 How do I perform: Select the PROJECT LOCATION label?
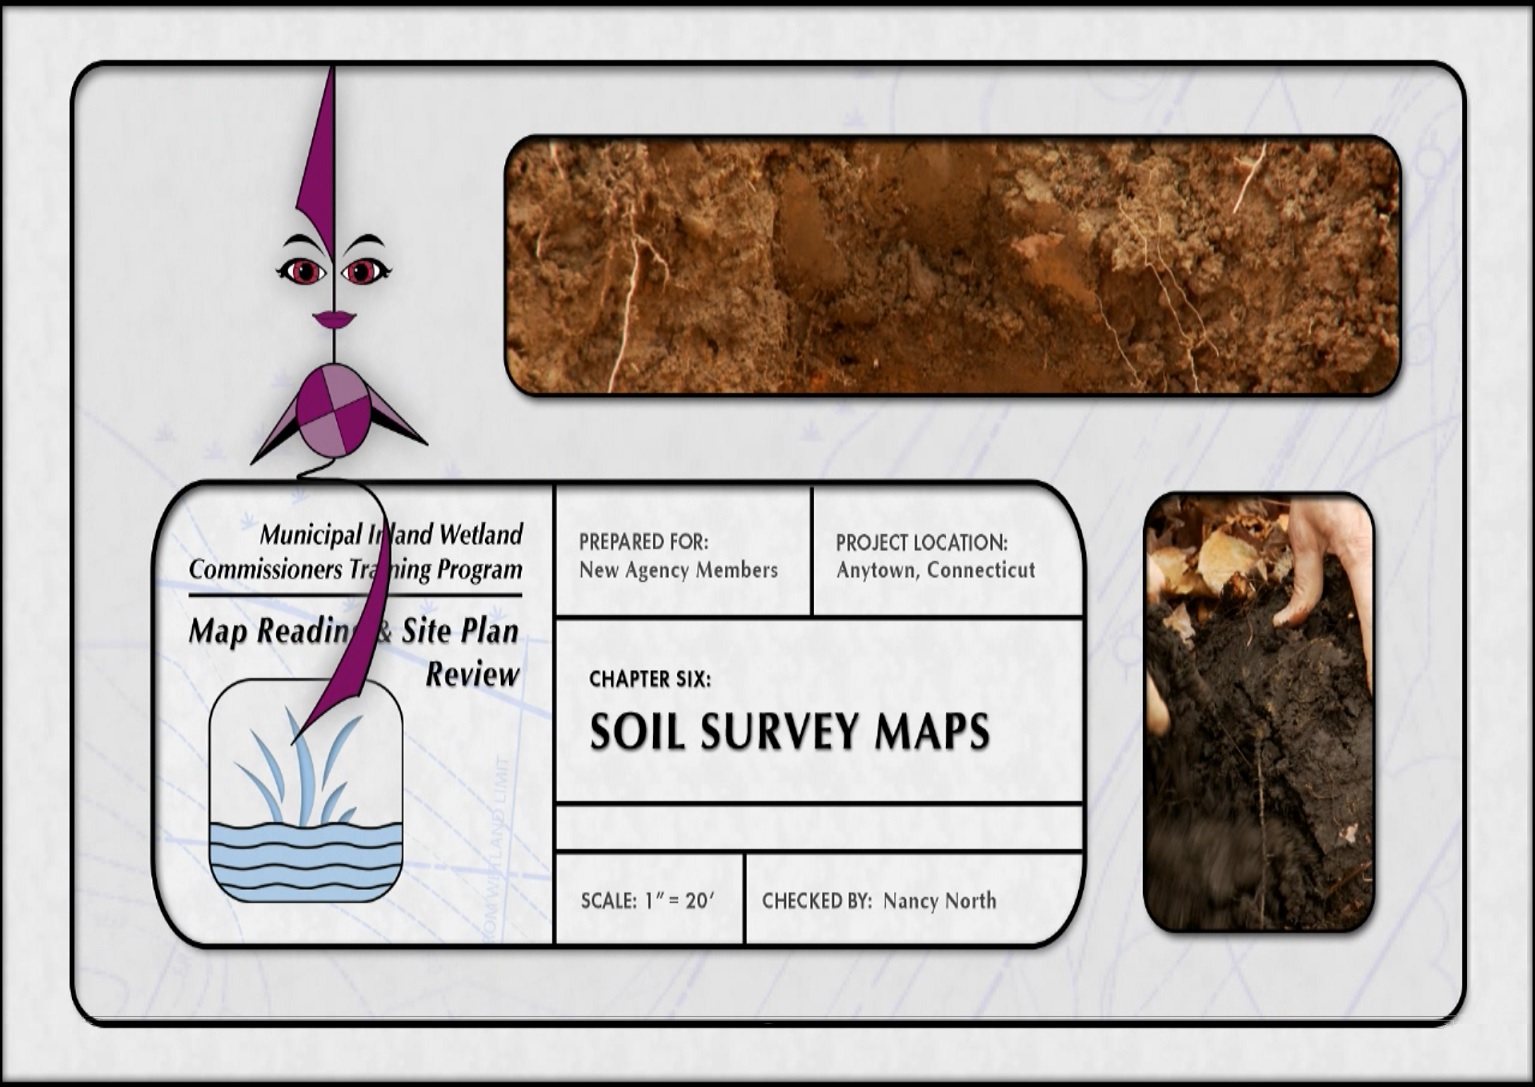[921, 543]
